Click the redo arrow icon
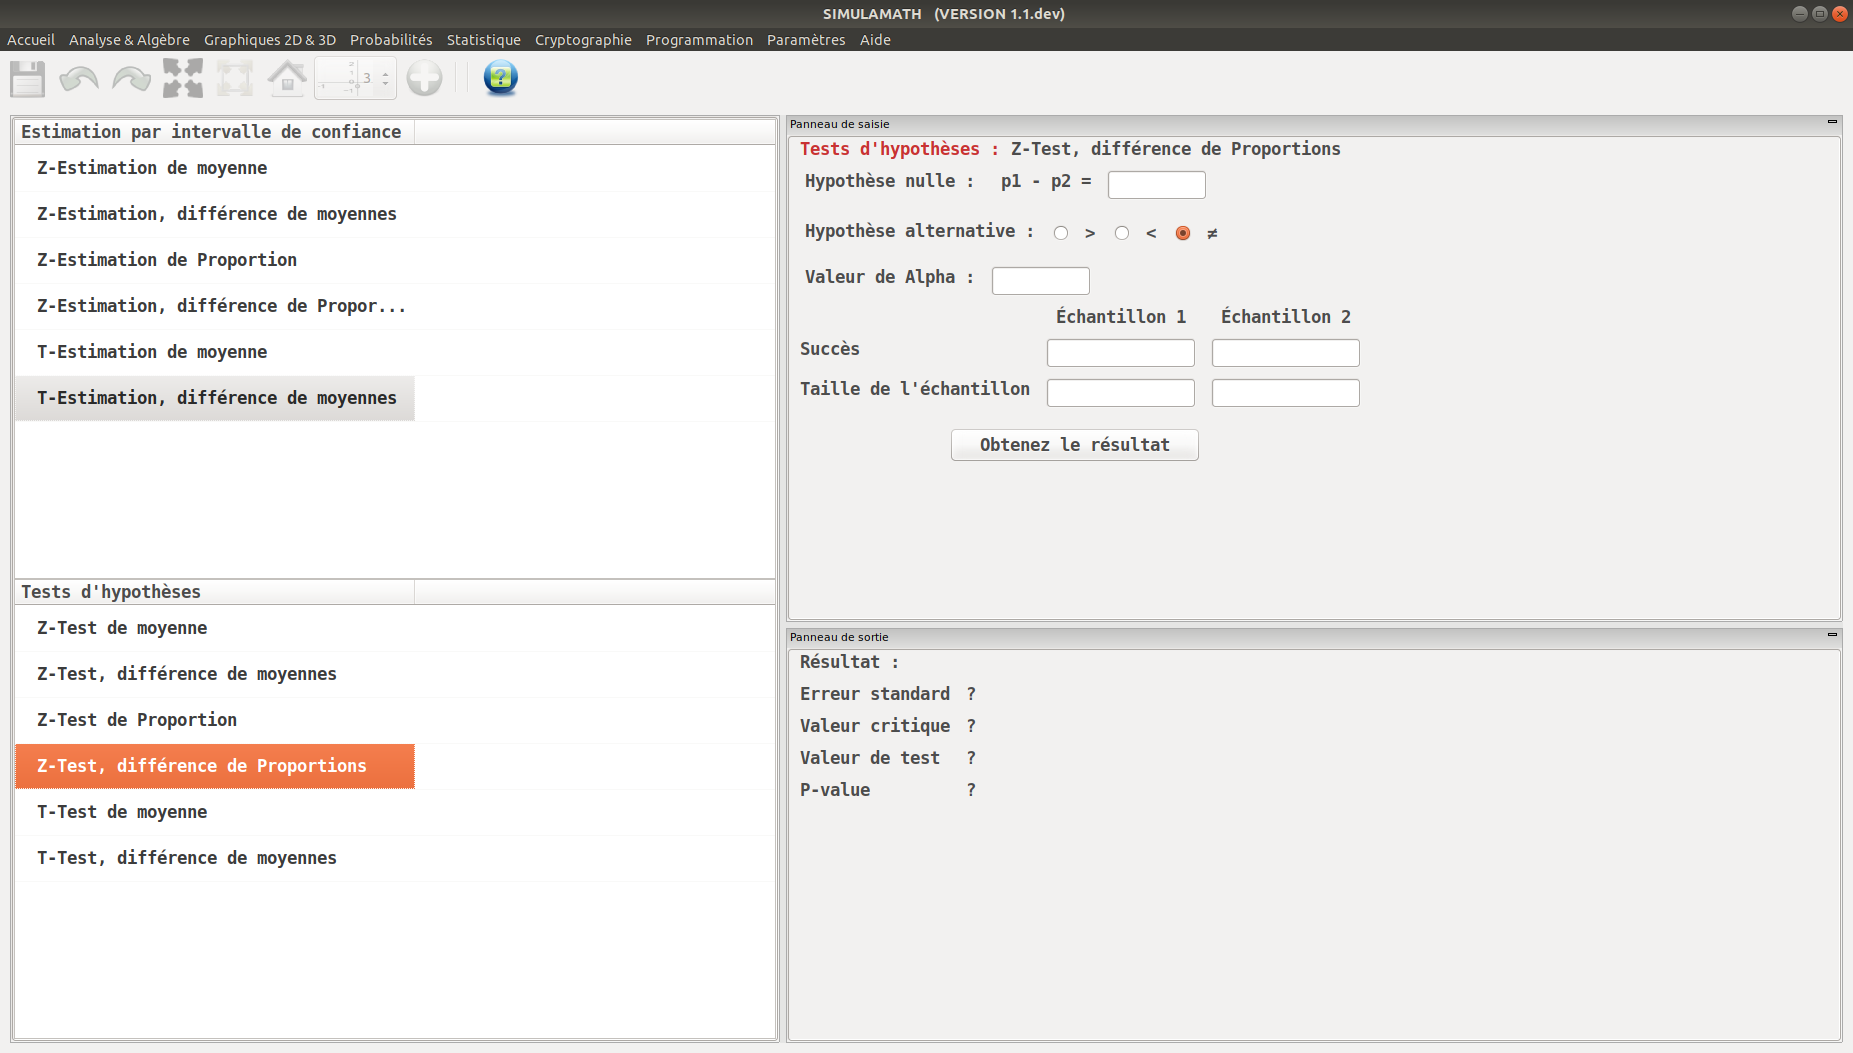The image size is (1853, 1053). point(131,78)
